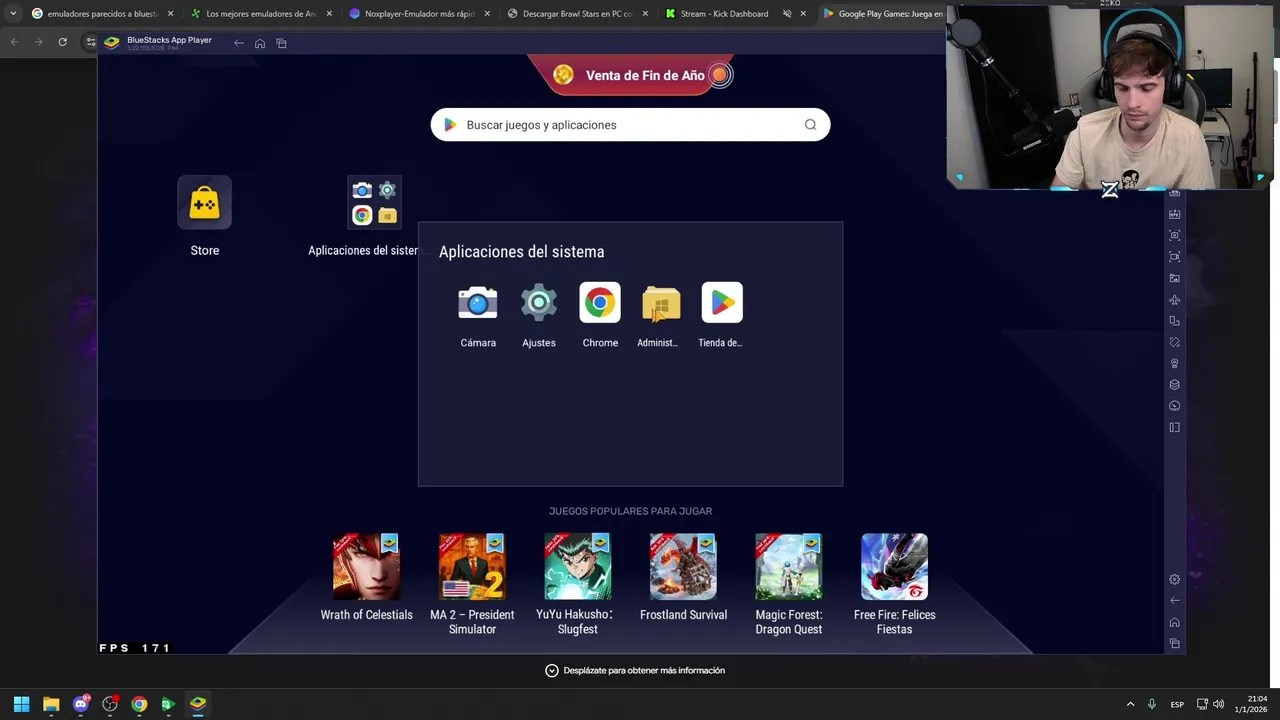Show hidden system tray icons
This screenshot has height=720, width=1280.
point(1130,704)
